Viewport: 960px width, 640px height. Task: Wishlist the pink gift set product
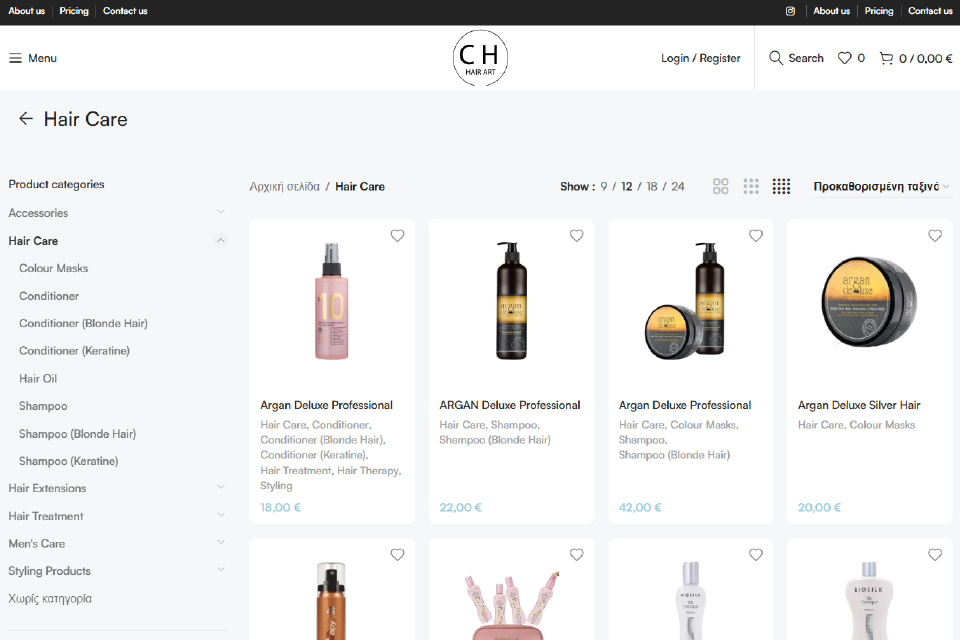577,555
